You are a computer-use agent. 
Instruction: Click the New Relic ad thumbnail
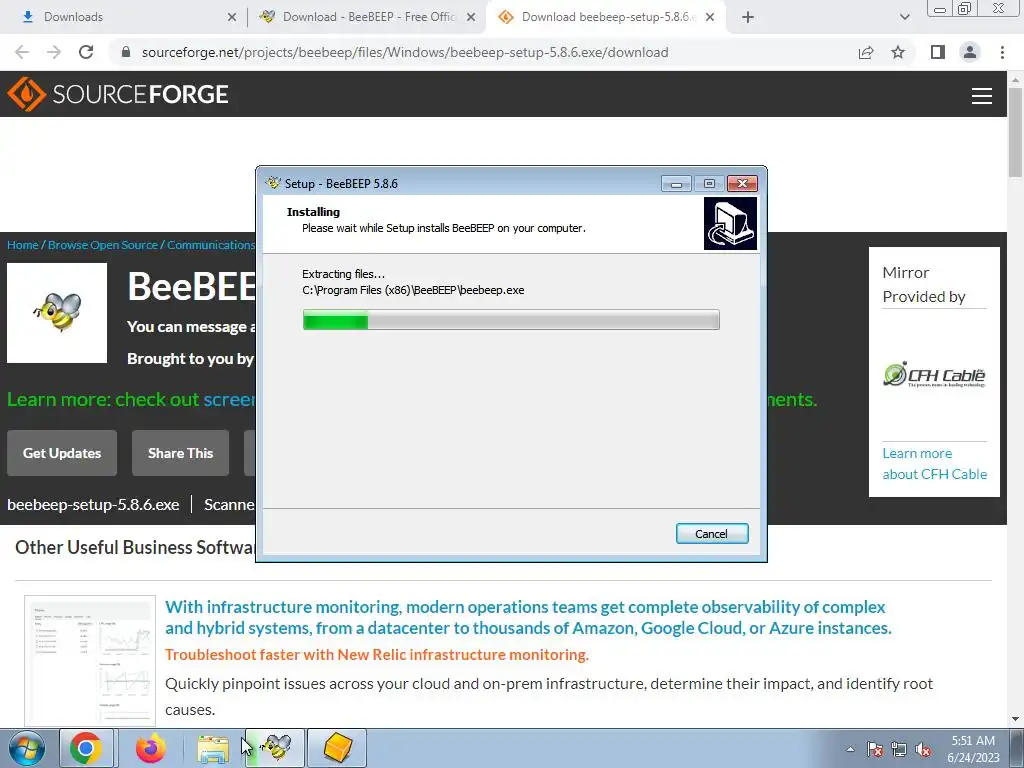point(90,661)
